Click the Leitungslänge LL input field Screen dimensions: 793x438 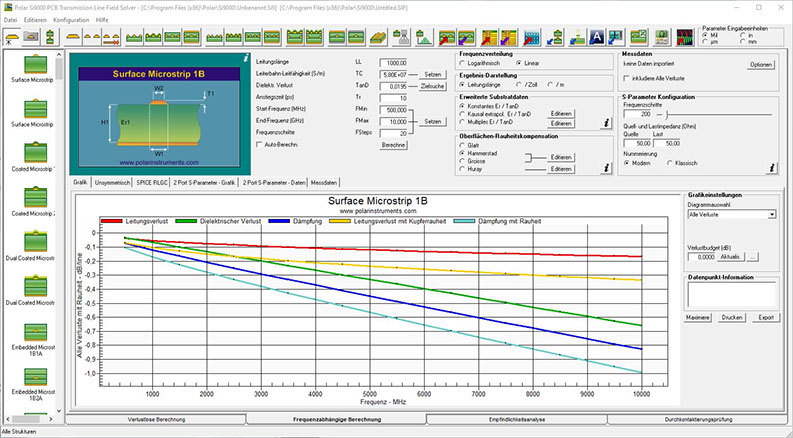pyautogui.click(x=393, y=63)
